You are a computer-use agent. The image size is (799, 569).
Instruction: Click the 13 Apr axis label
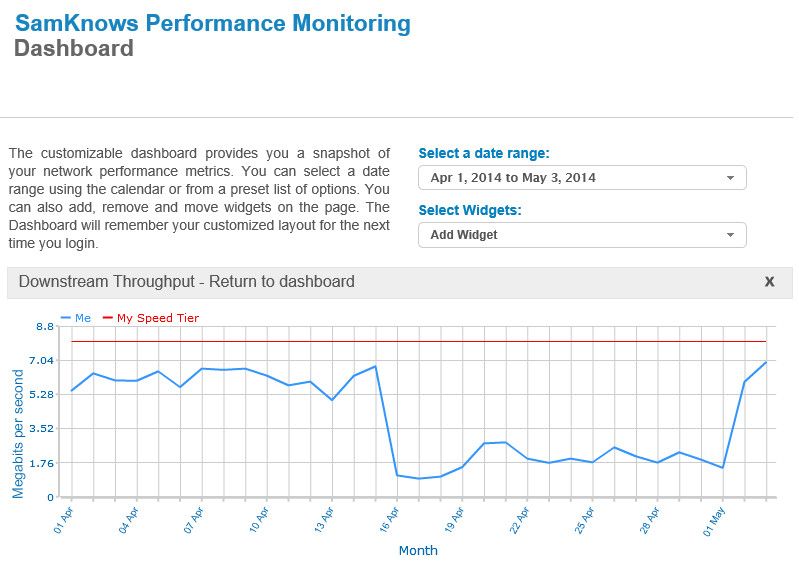click(324, 520)
